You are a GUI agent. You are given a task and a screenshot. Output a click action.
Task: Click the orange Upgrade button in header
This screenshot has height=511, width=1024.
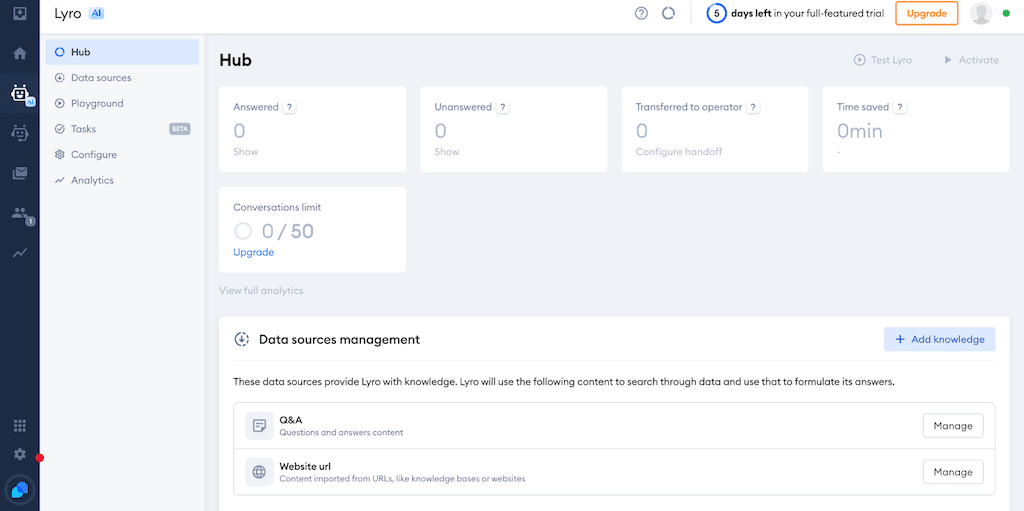click(x=927, y=13)
